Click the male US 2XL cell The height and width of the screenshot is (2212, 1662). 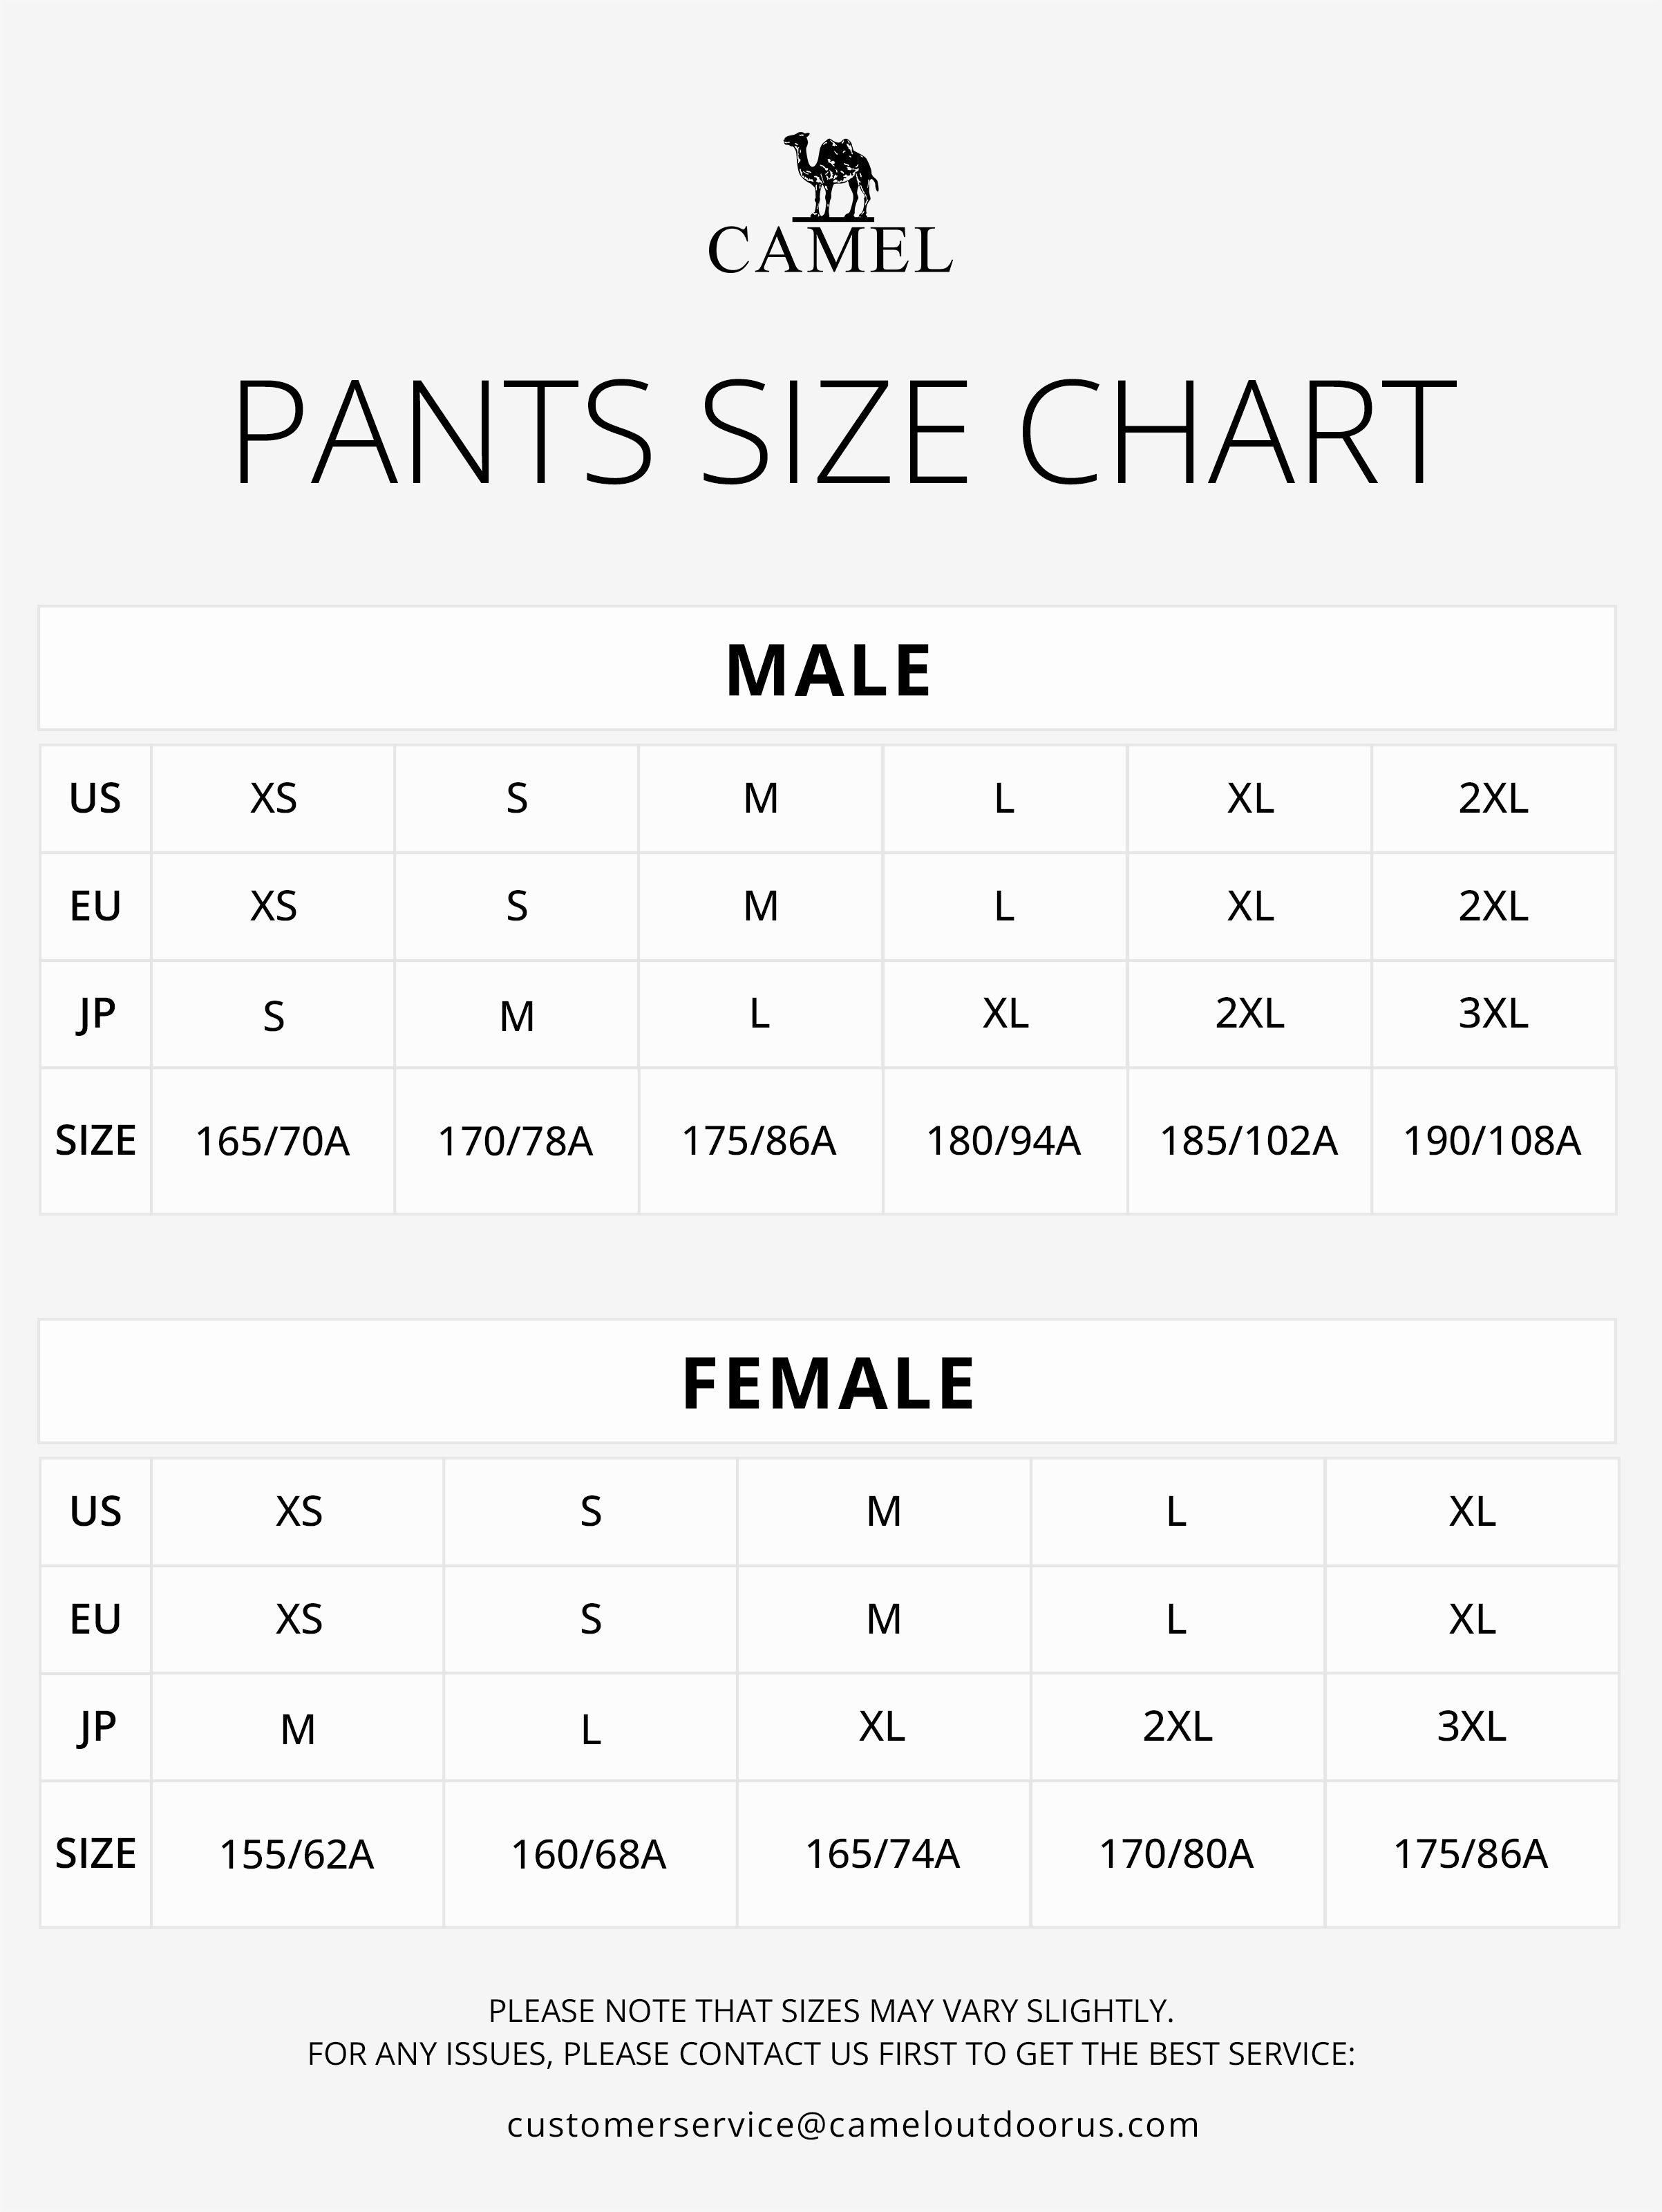(1493, 799)
